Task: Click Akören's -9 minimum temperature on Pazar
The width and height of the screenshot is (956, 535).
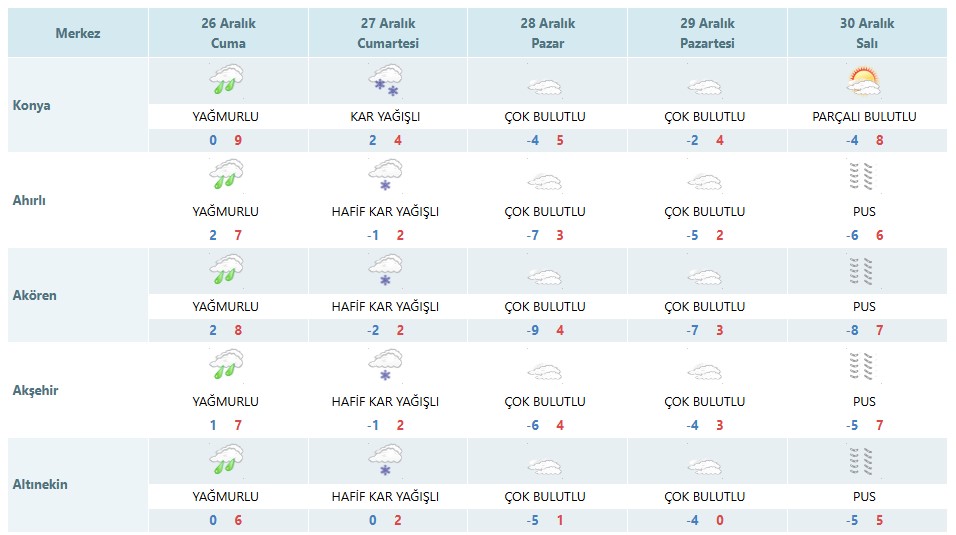Action: coord(533,330)
